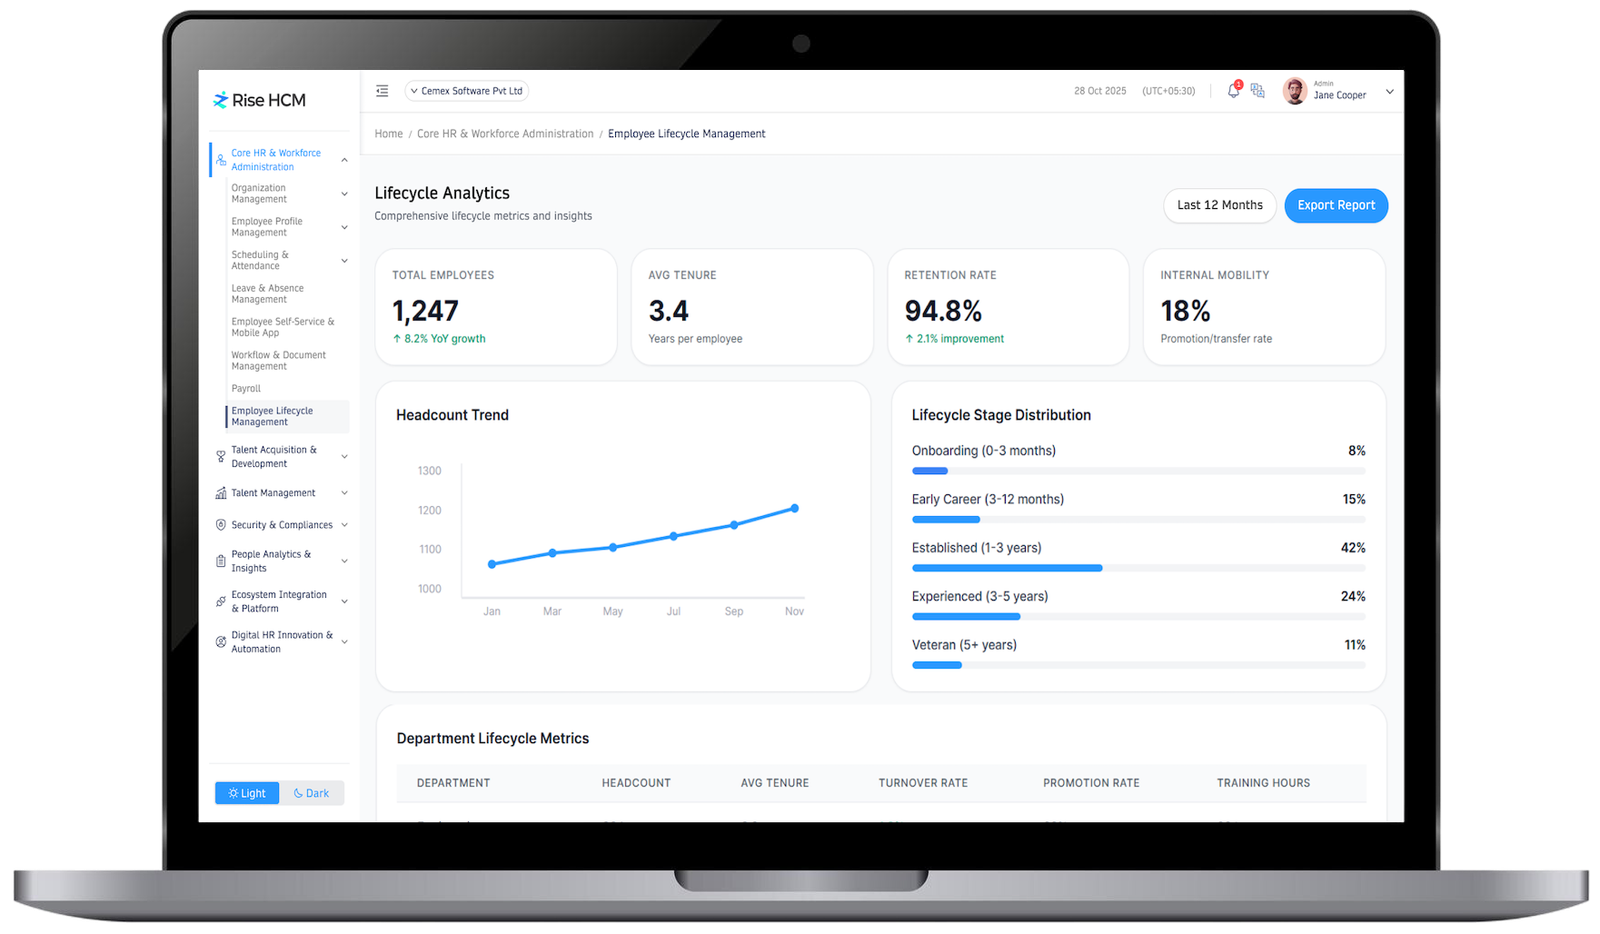Screen dimensions: 1600x934
Task: Click the Rise HCM logo
Action: point(259,100)
